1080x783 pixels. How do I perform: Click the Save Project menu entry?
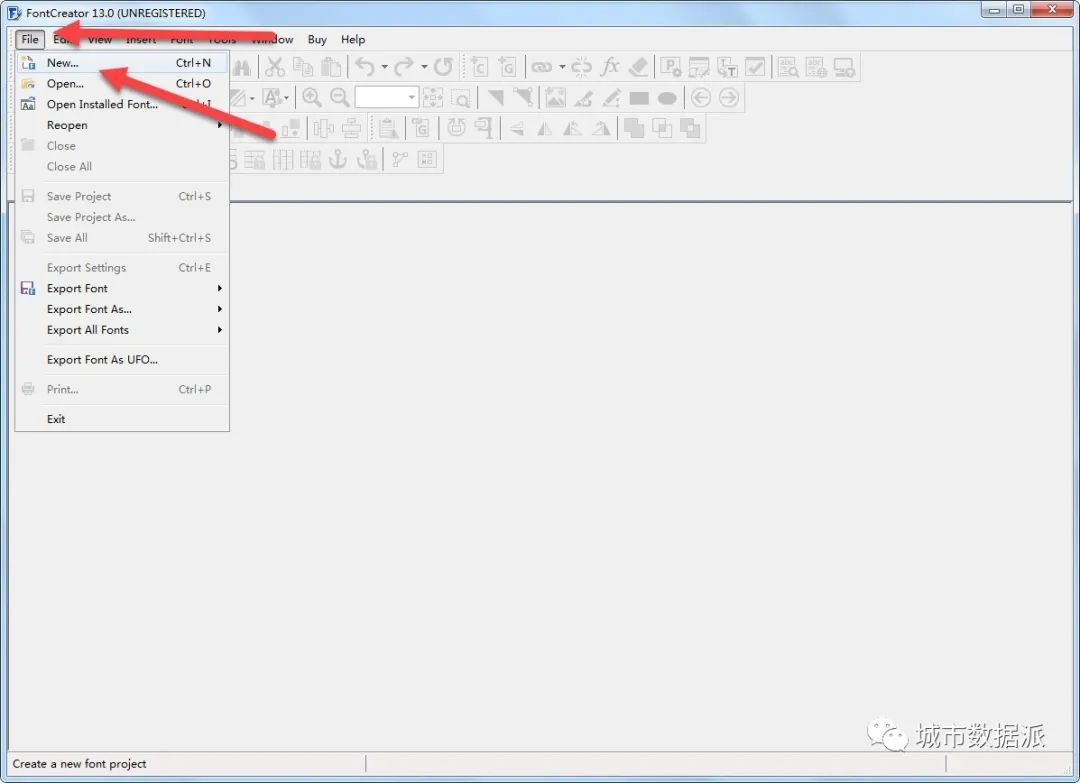pos(123,196)
